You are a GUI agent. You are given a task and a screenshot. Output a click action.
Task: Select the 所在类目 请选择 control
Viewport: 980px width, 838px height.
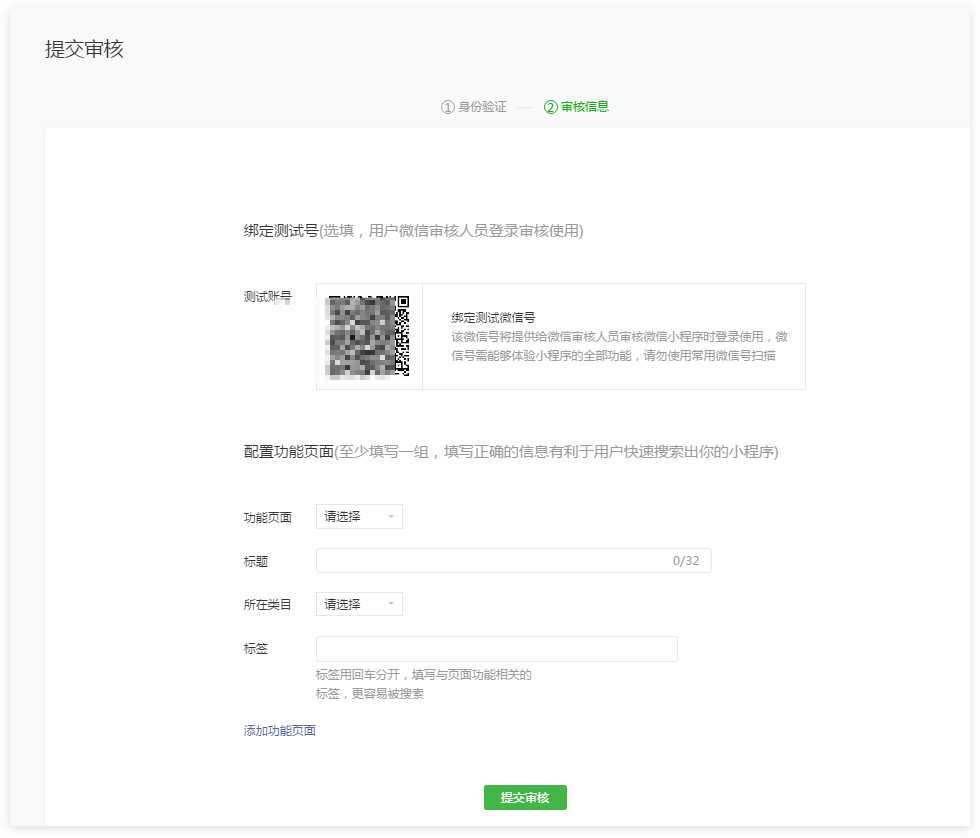358,604
